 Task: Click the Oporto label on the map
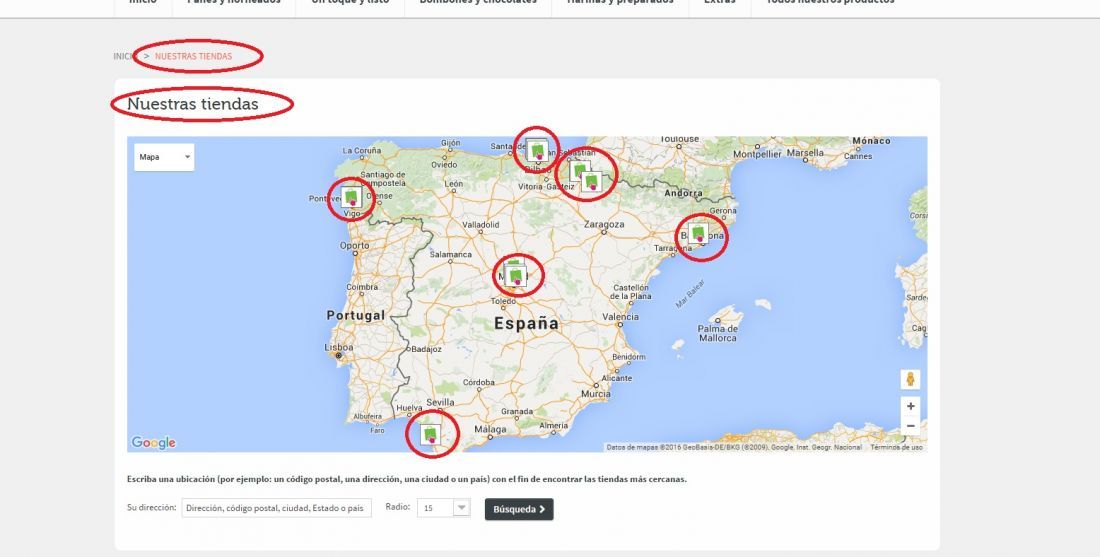(354, 246)
